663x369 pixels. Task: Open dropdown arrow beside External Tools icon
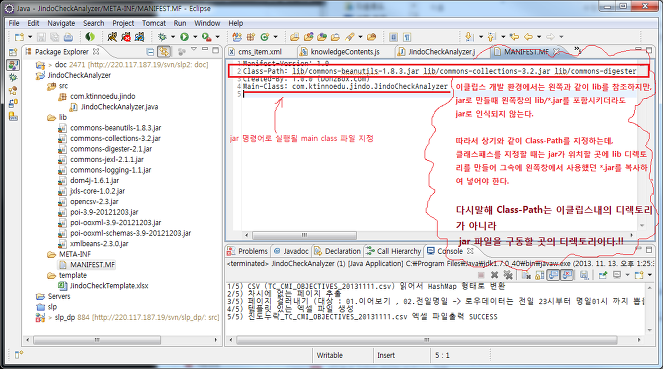coord(217,37)
